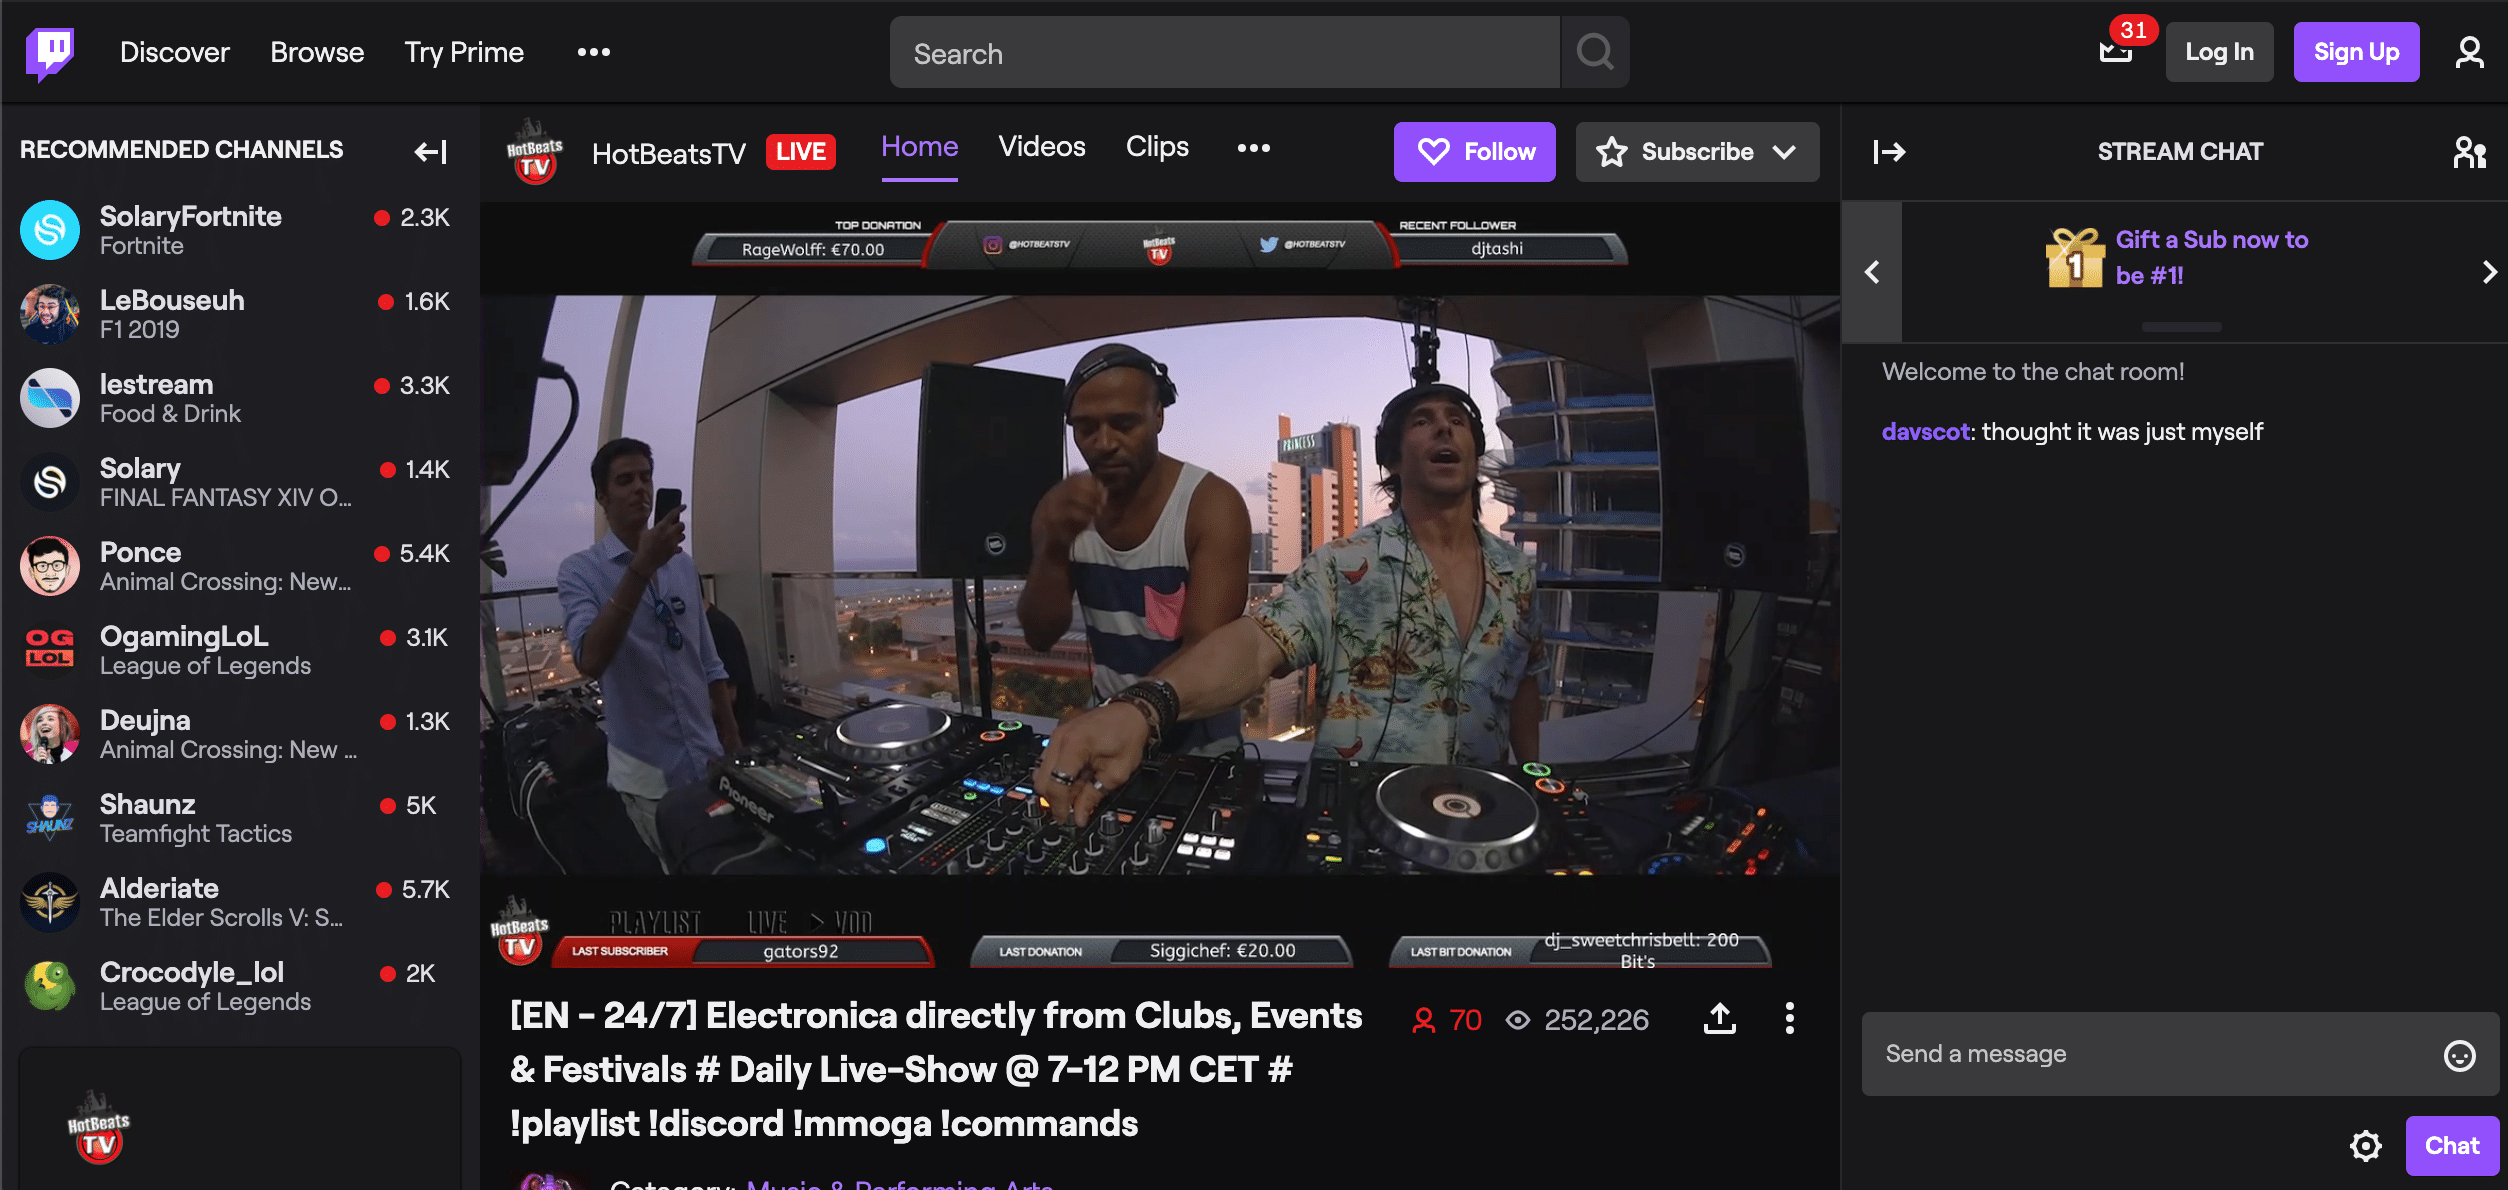Open LeBouseuh channel avatar

pos(50,314)
